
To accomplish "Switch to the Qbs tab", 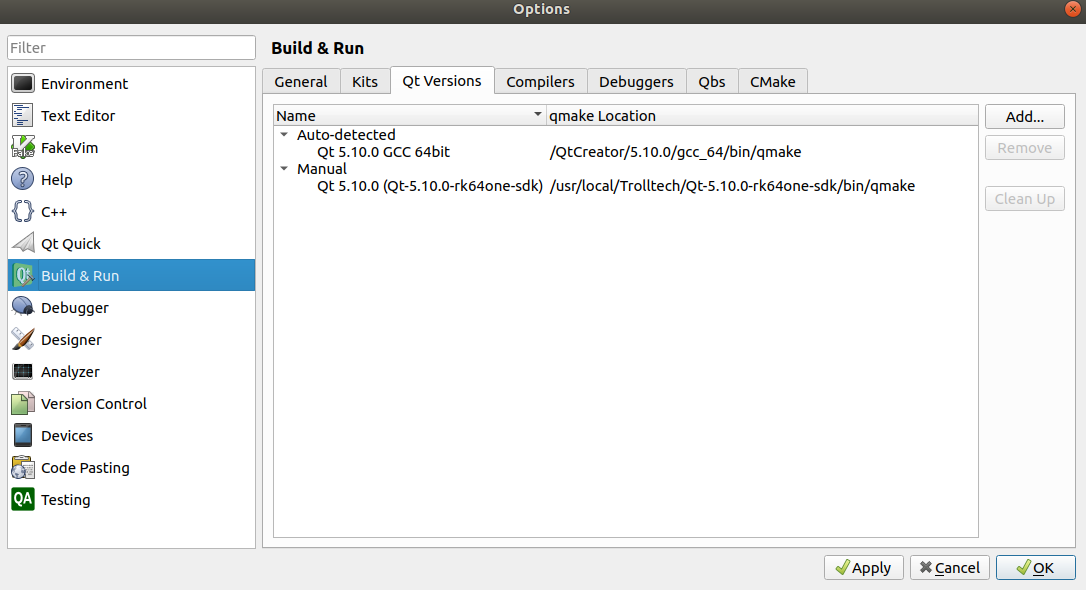I will pyautogui.click(x=711, y=82).
